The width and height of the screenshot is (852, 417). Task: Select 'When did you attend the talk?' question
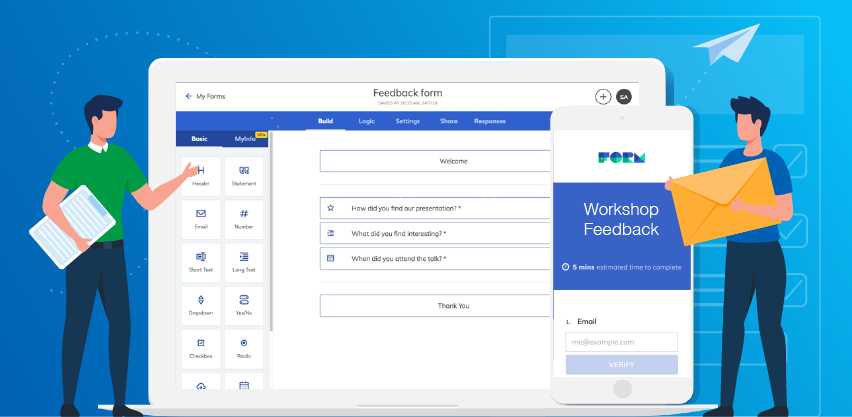tap(435, 259)
